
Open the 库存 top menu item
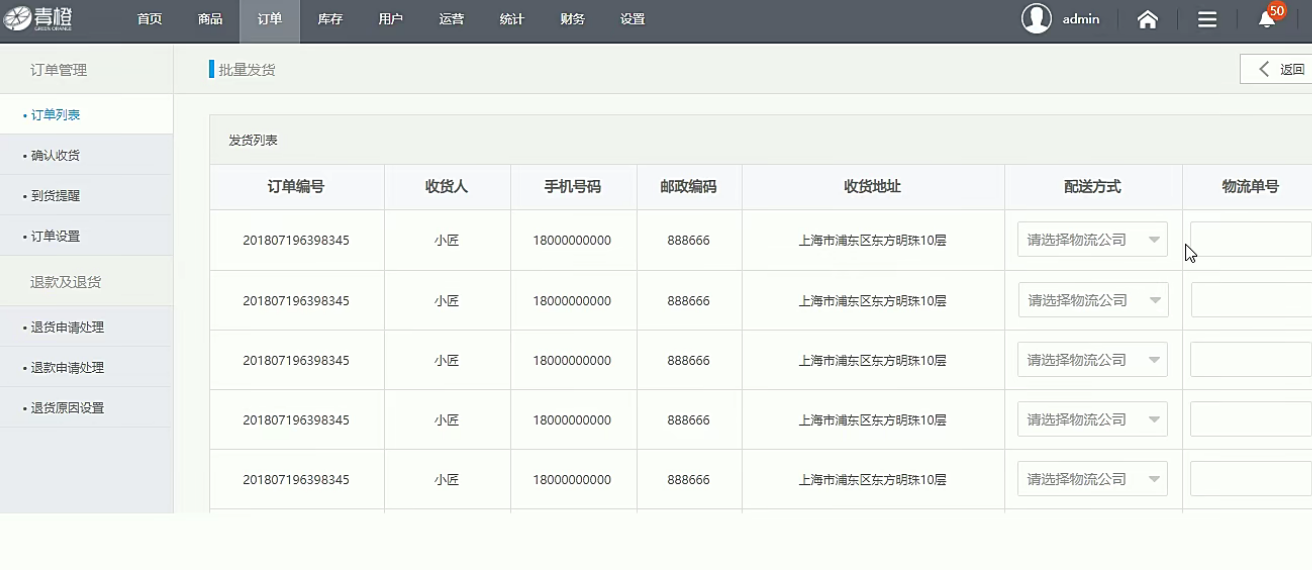click(330, 20)
